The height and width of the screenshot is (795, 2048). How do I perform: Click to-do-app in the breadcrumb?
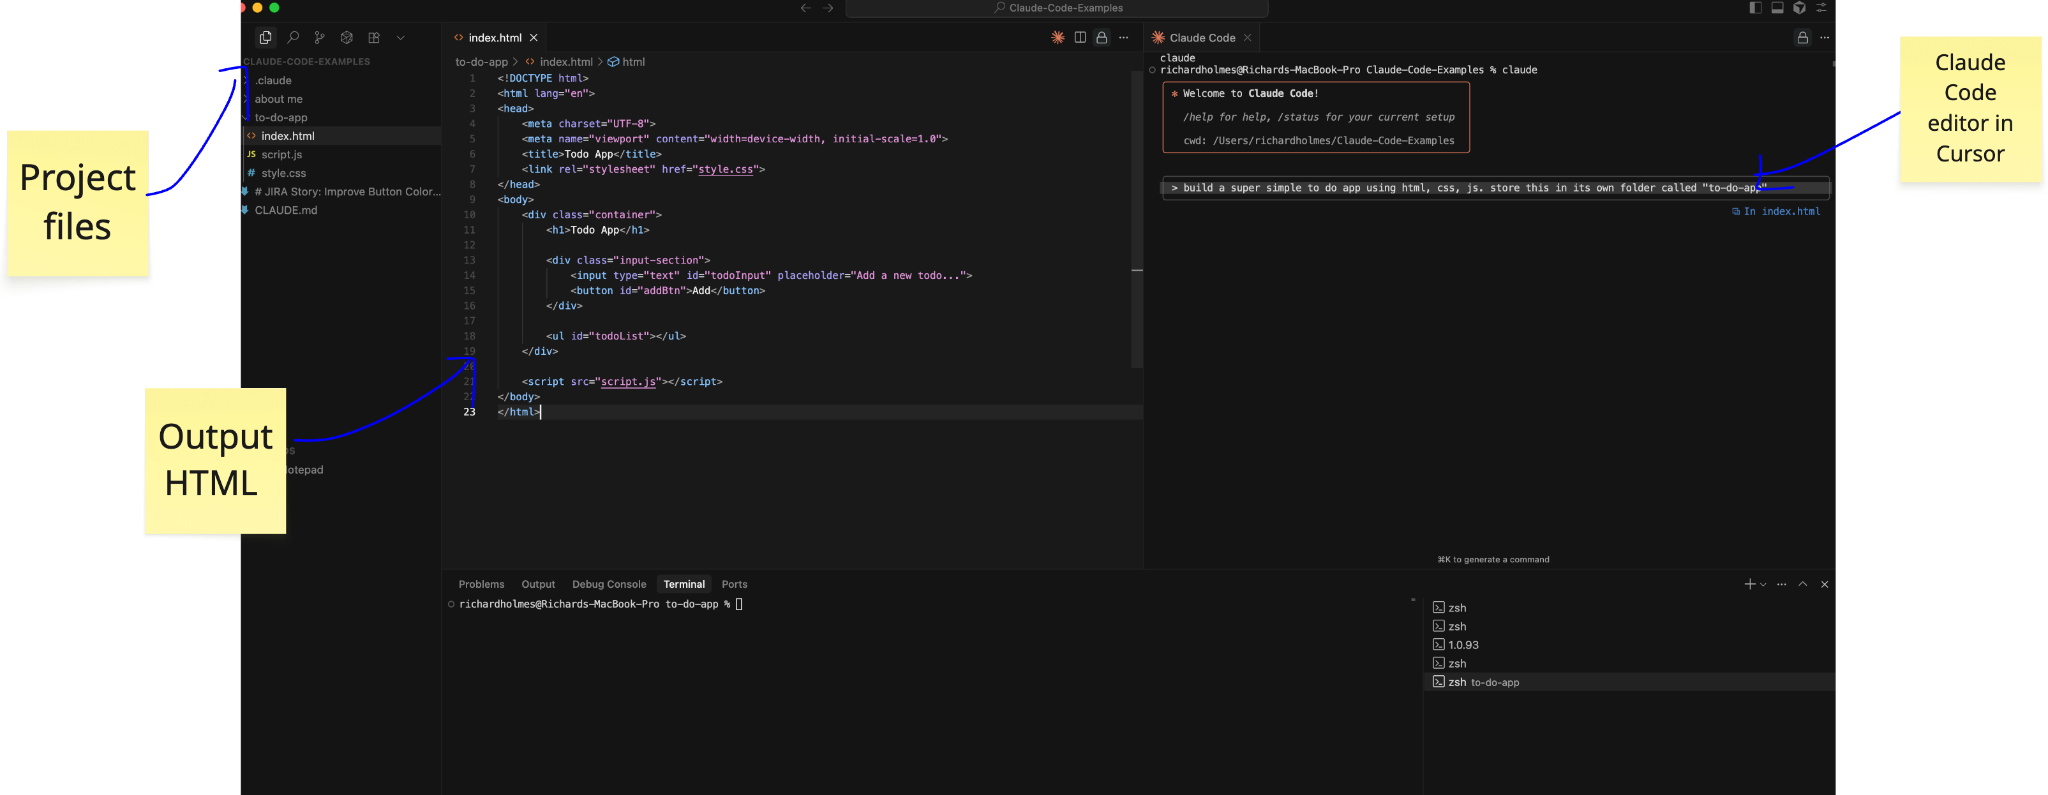(x=481, y=62)
